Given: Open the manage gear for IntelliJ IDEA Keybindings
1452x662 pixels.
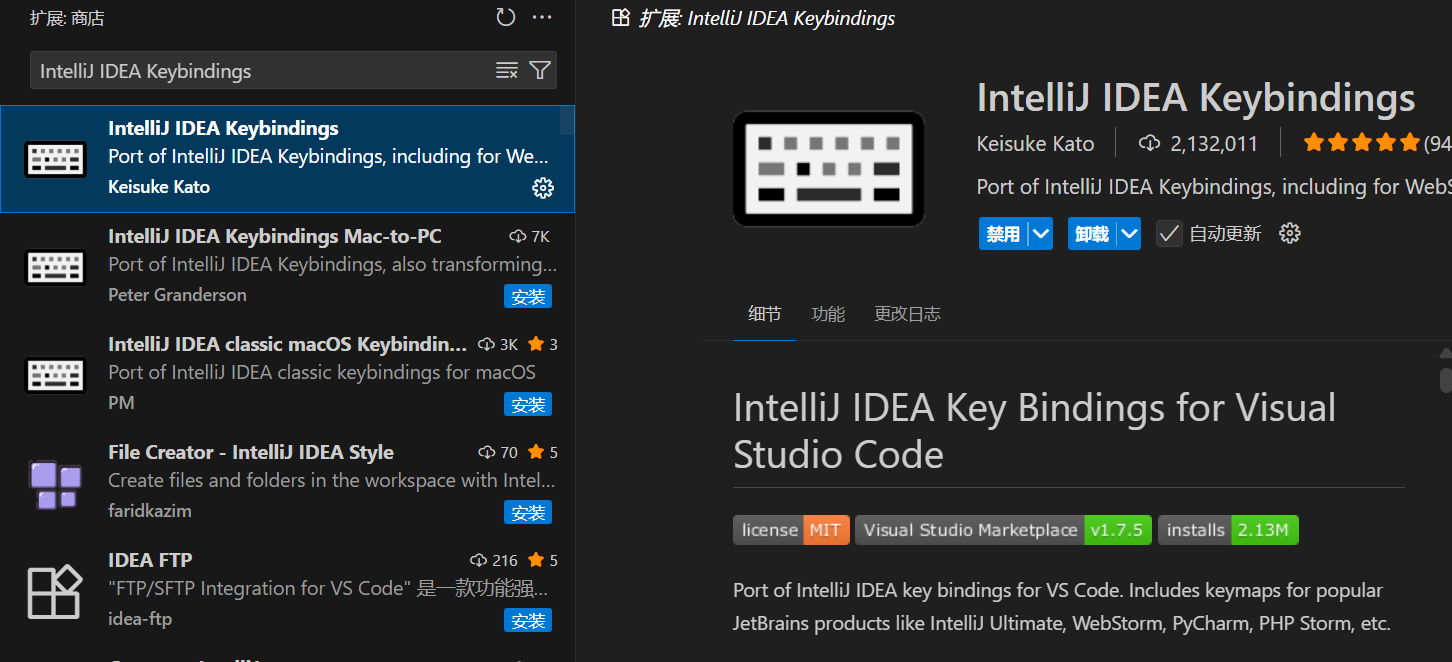Looking at the screenshot, I should point(543,187).
